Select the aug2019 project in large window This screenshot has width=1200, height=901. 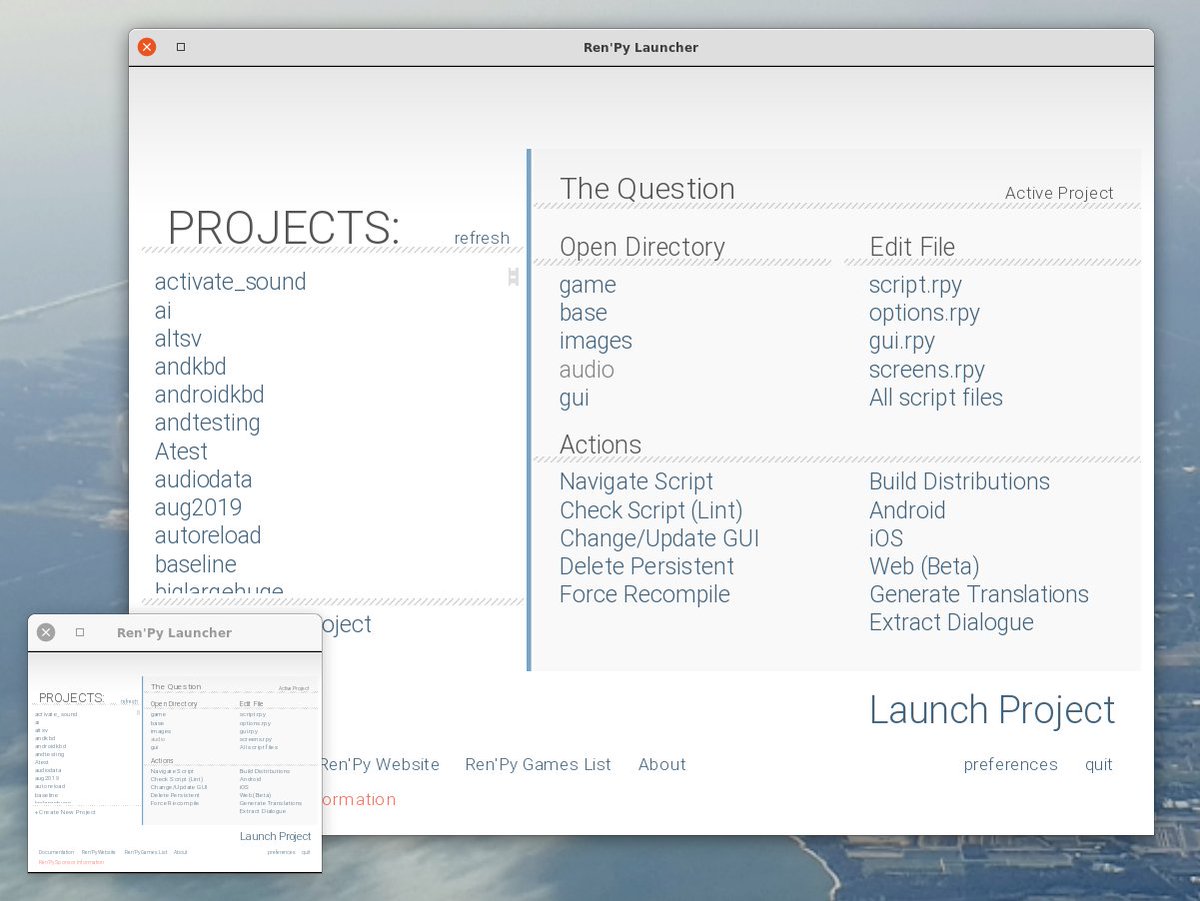[198, 507]
